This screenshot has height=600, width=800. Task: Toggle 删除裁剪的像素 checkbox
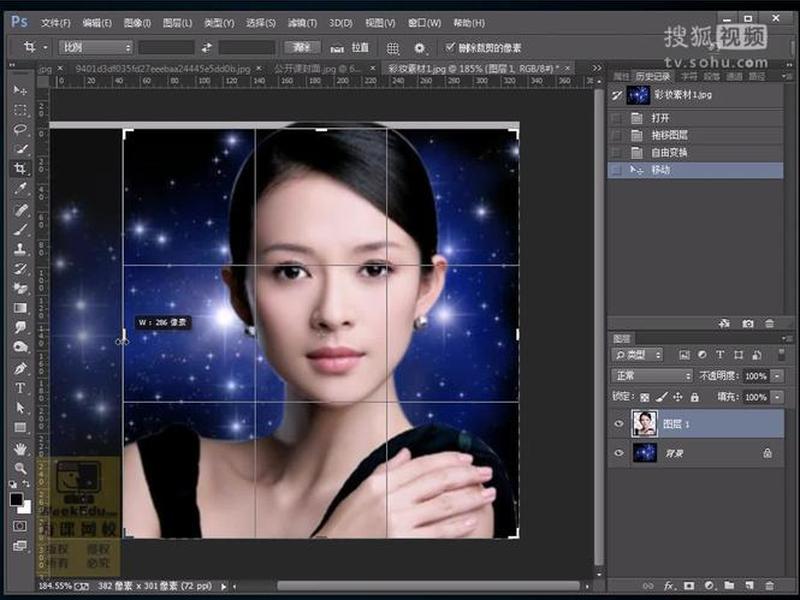point(449,47)
